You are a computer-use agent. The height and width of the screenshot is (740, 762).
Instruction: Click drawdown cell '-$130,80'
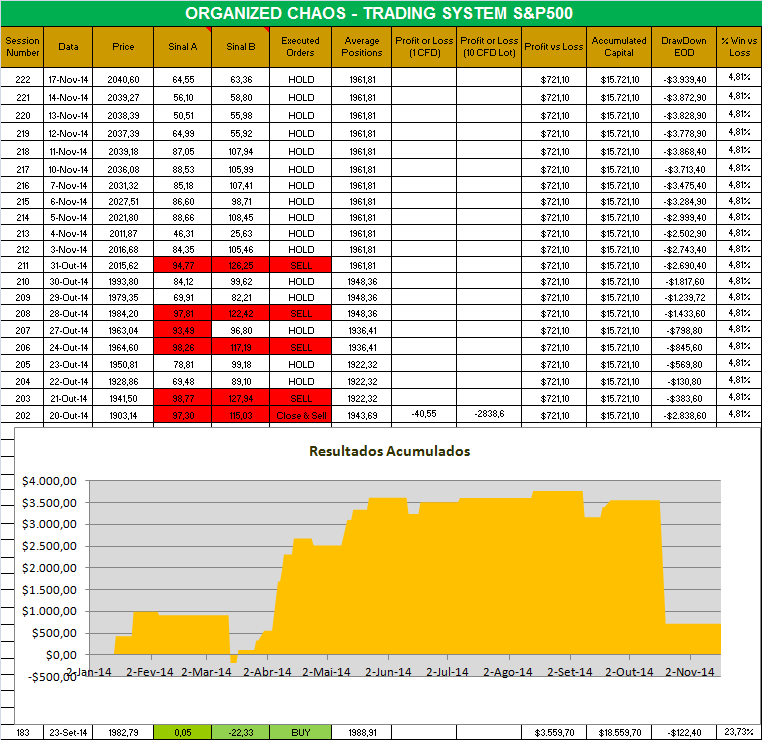tap(684, 381)
